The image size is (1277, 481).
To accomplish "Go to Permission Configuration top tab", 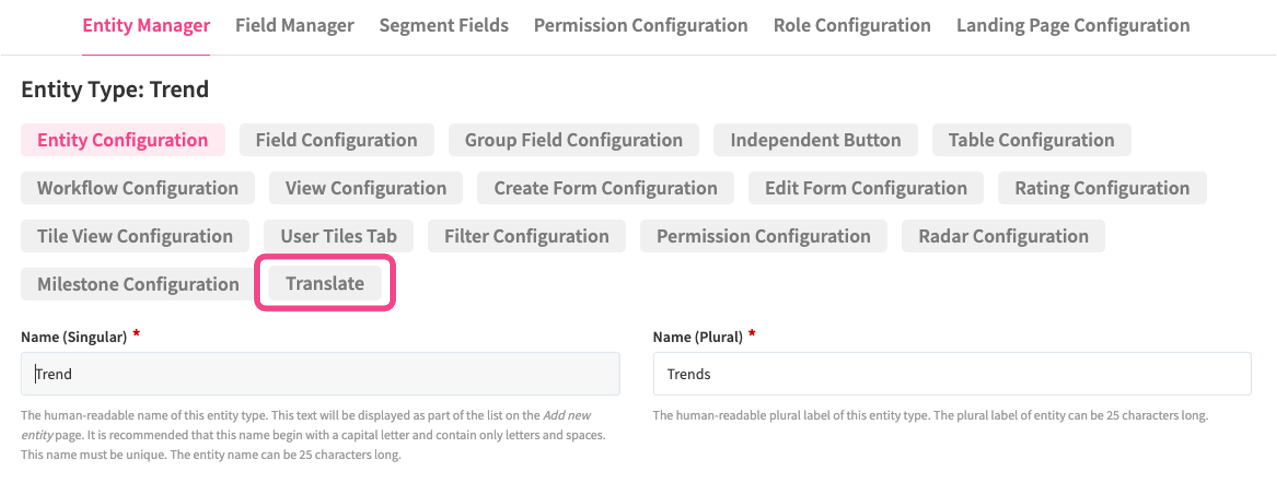I will [x=640, y=25].
